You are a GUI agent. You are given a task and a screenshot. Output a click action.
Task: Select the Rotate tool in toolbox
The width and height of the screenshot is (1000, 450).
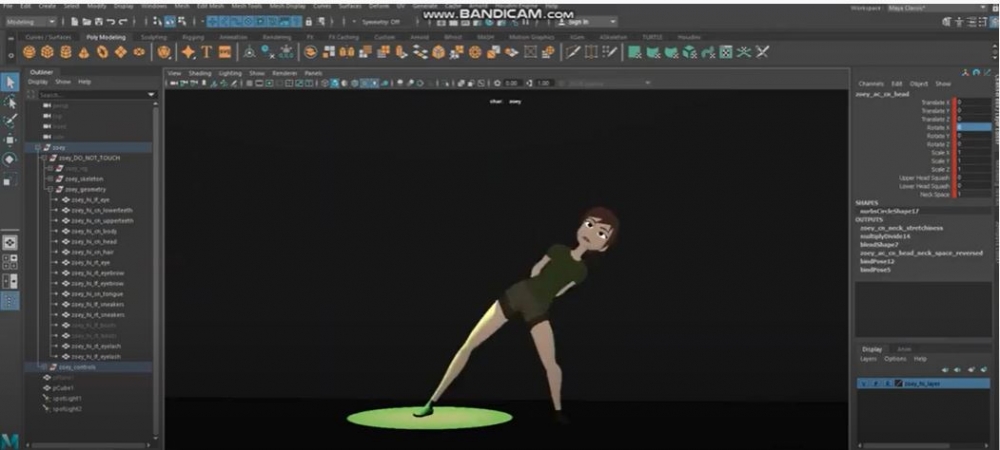click(10, 159)
